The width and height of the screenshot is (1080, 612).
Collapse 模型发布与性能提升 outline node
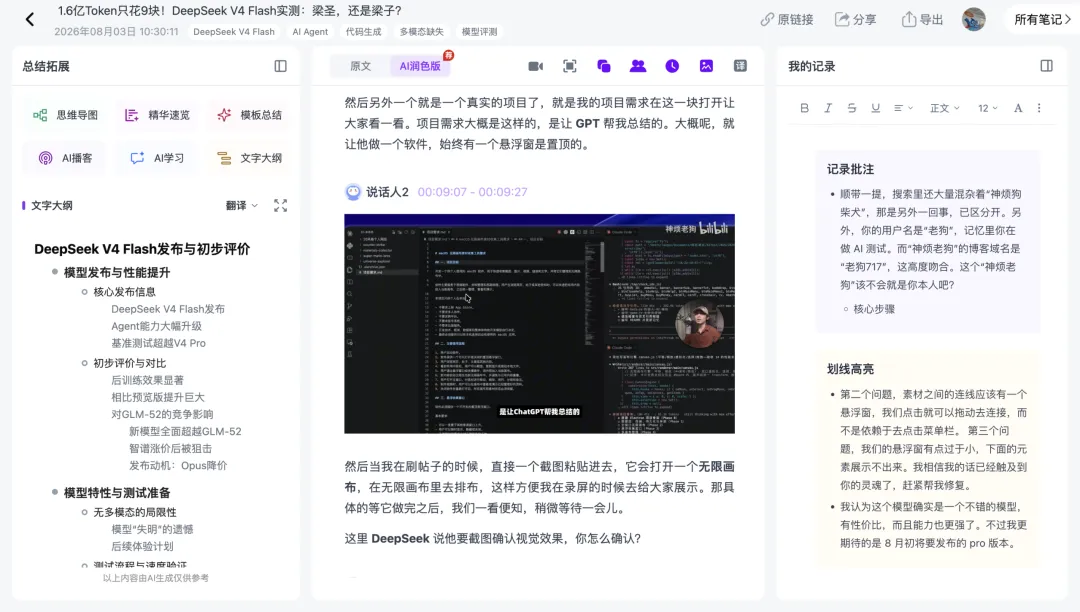click(x=54, y=272)
